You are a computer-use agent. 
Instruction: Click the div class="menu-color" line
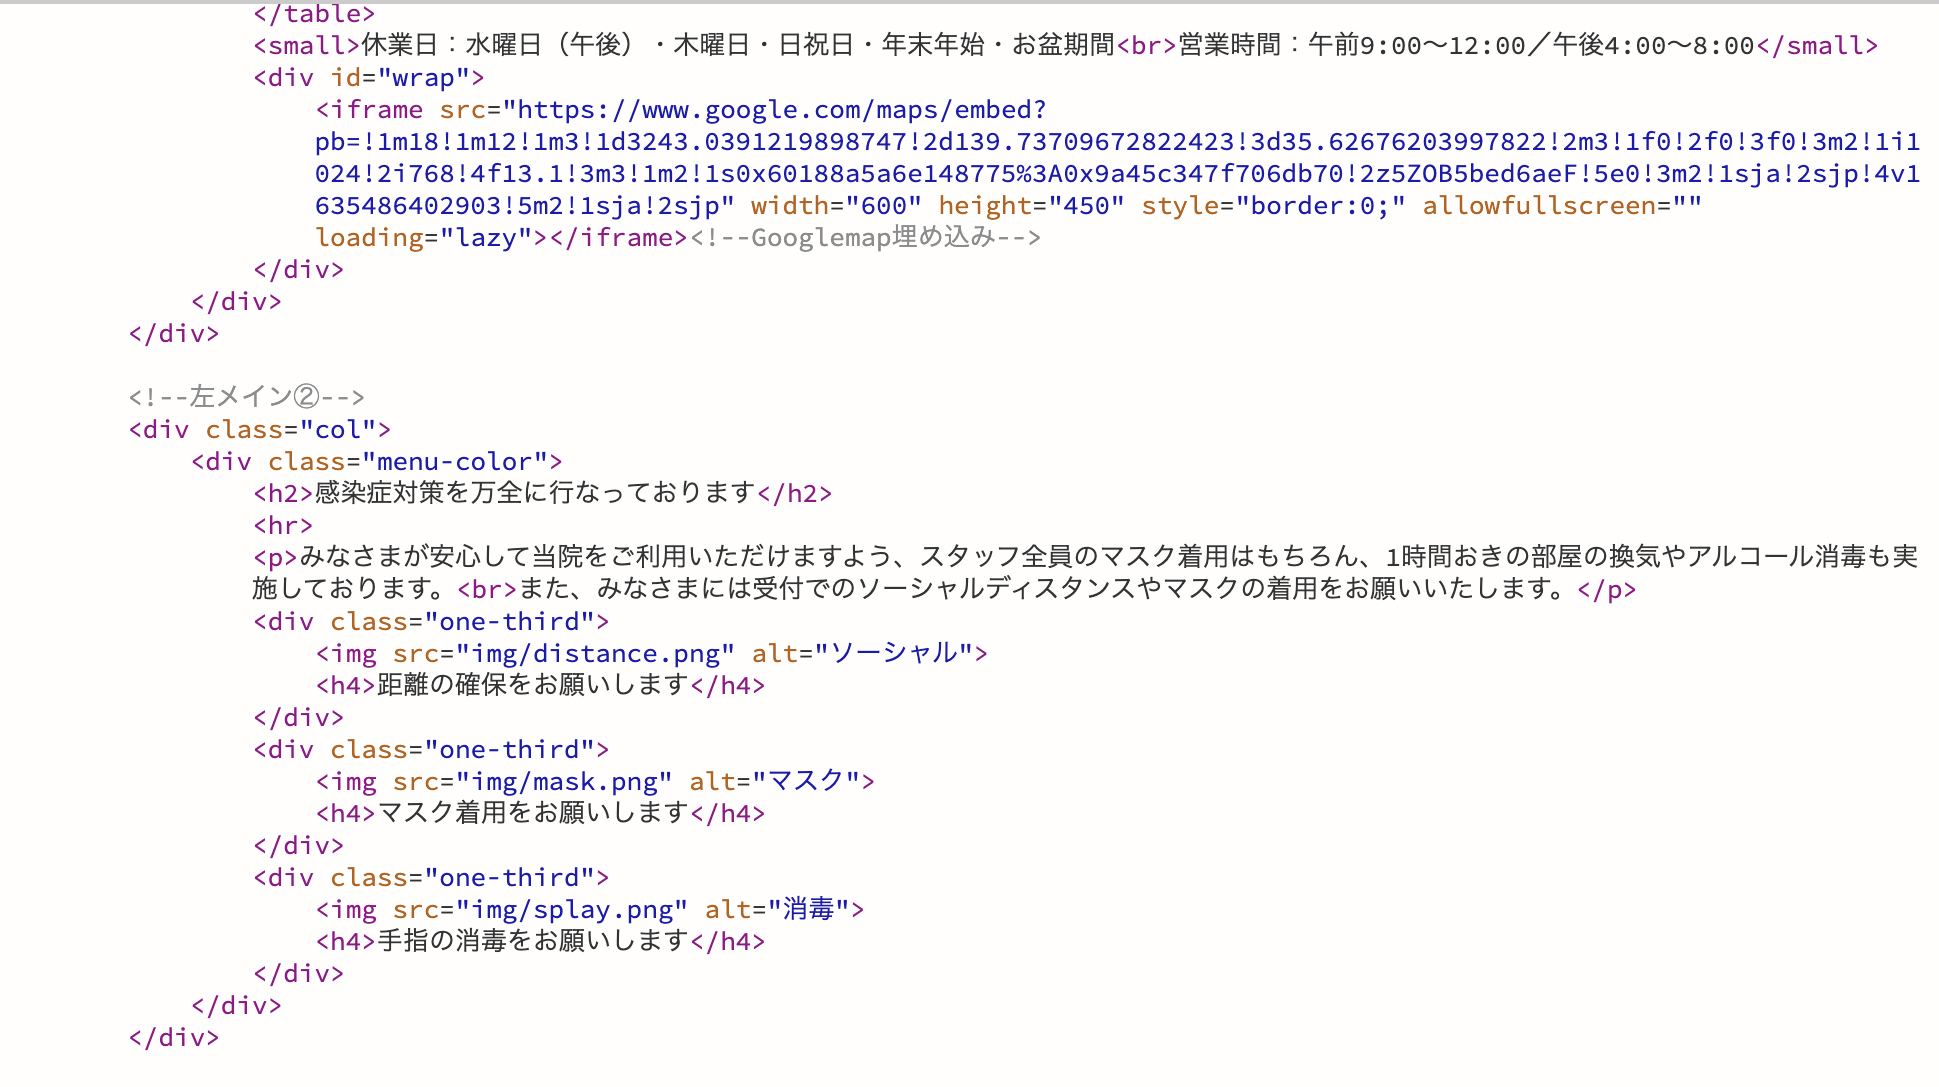point(377,462)
